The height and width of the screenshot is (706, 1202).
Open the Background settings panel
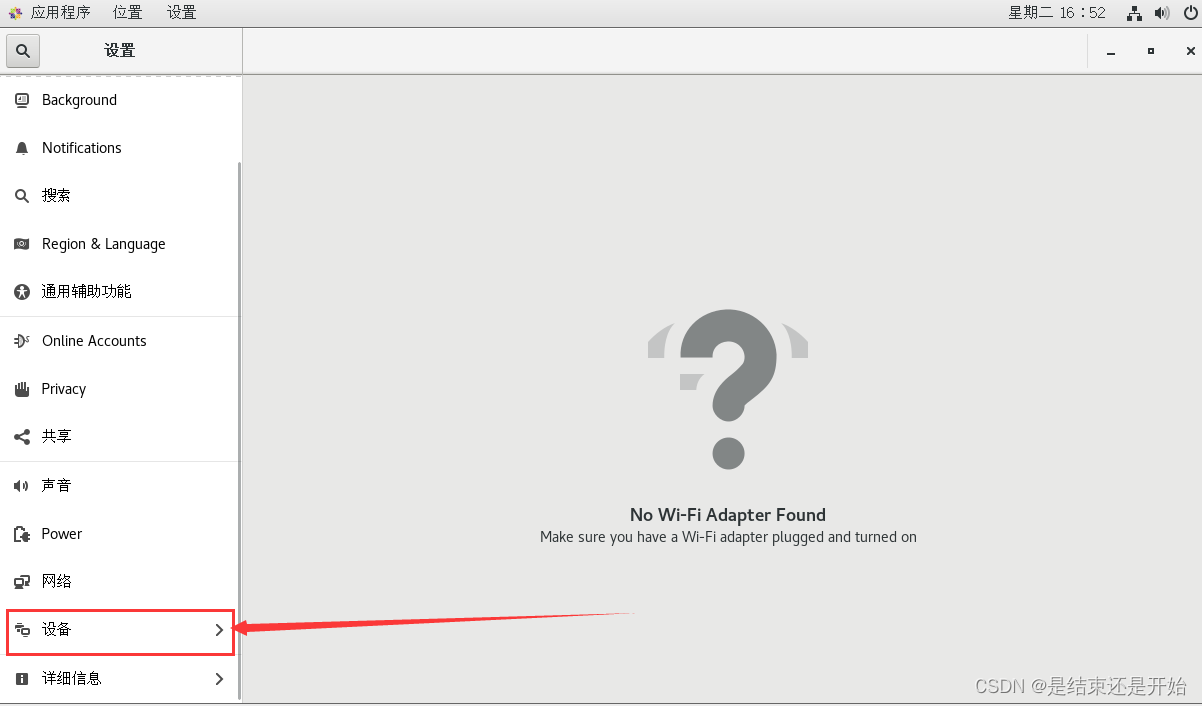pyautogui.click(x=120, y=100)
